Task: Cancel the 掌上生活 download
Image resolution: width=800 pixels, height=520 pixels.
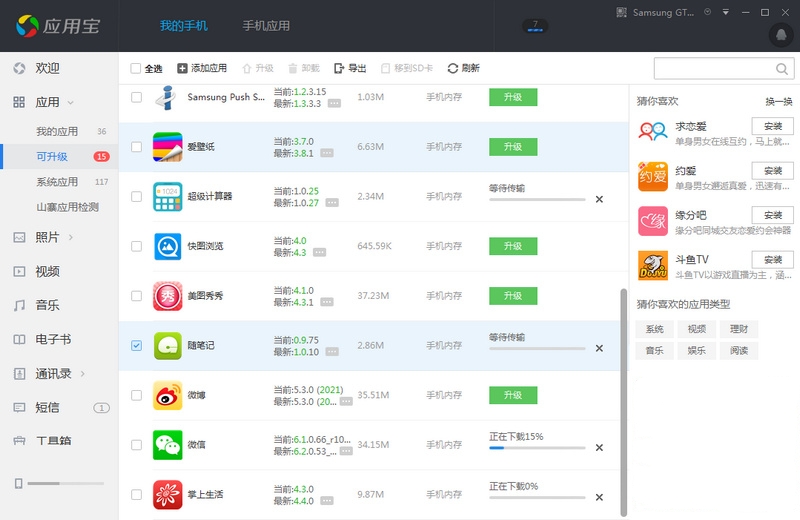Action: tap(599, 497)
